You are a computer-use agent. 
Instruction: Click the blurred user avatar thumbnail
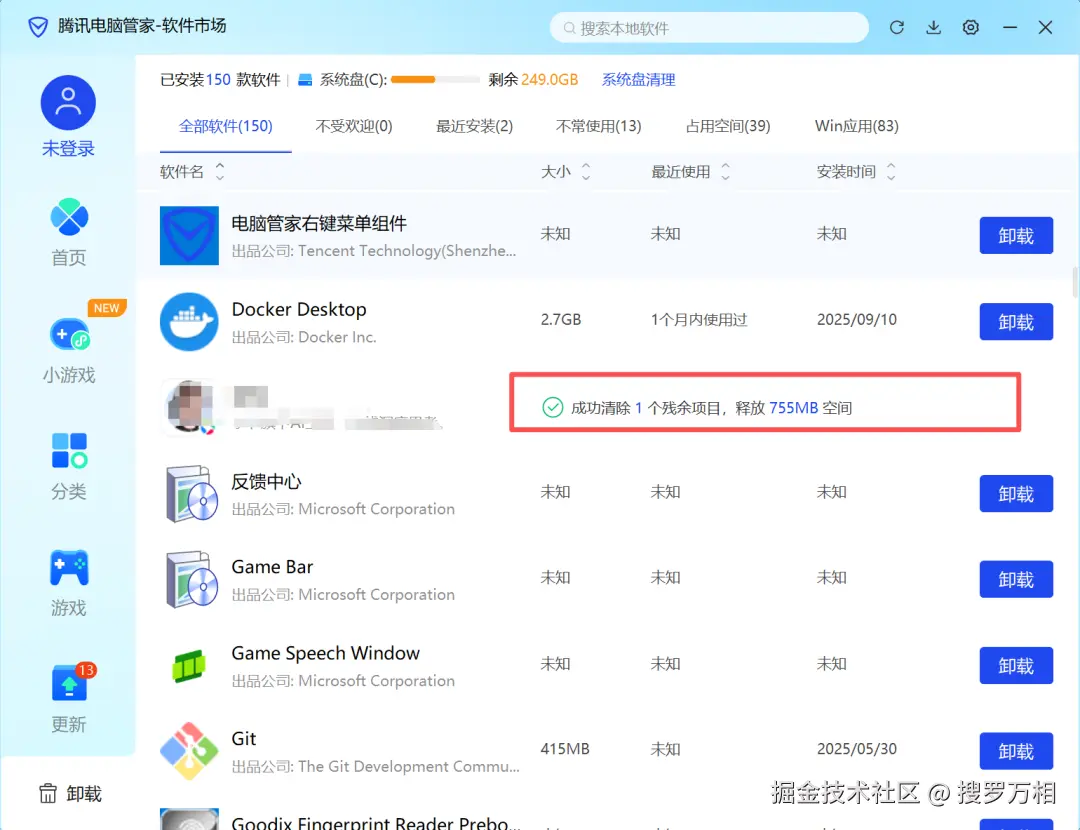pyautogui.click(x=189, y=407)
